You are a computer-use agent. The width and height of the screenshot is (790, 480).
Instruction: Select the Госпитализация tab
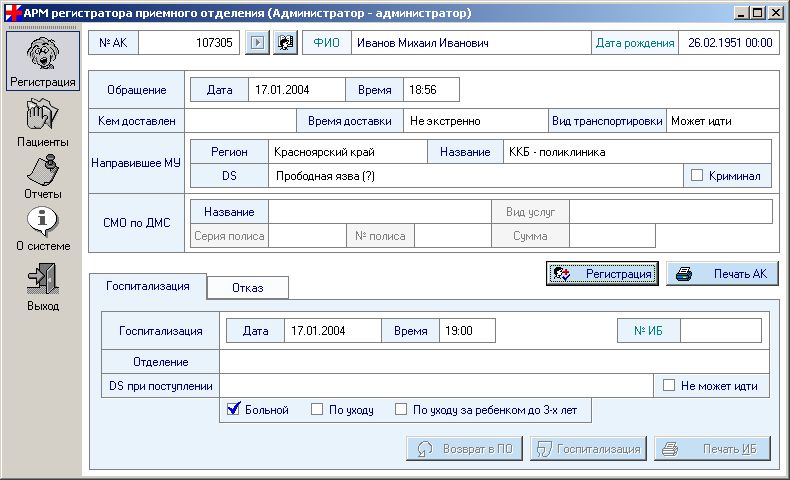pyautogui.click(x=147, y=286)
